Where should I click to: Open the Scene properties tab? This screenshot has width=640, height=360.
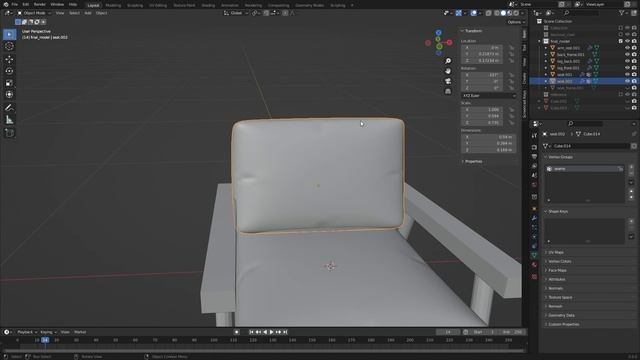534,176
